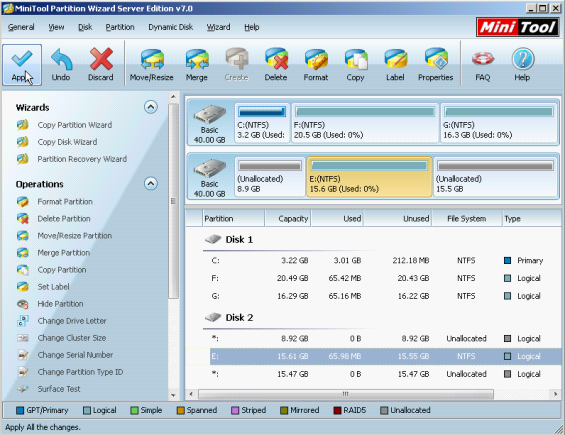The height and width of the screenshot is (435, 565).
Task: Click the GPT/Primary legend color swatch
Action: click(x=20, y=410)
